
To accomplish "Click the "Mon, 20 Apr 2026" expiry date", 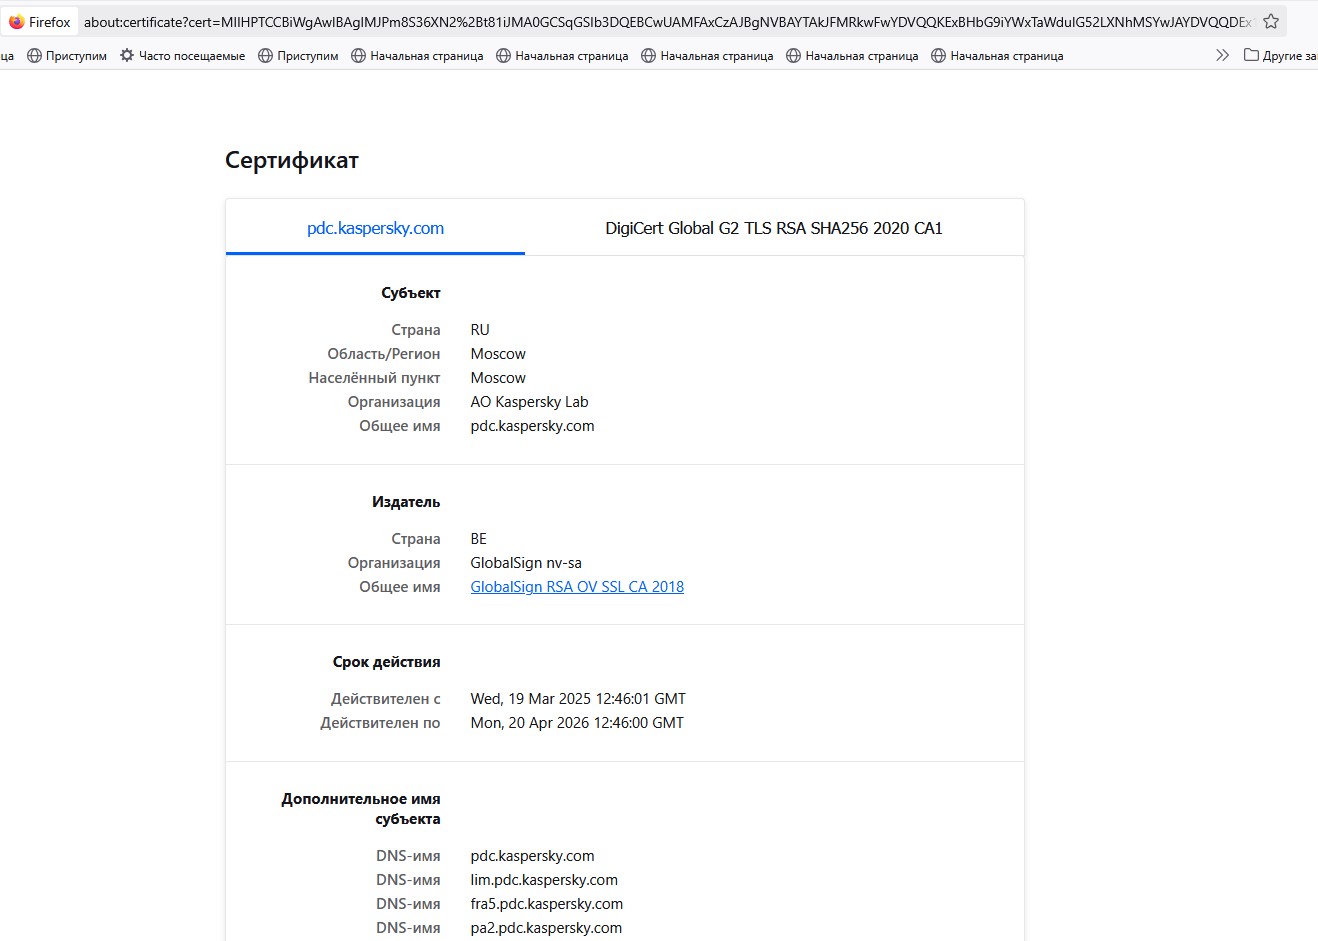I will coord(577,723).
